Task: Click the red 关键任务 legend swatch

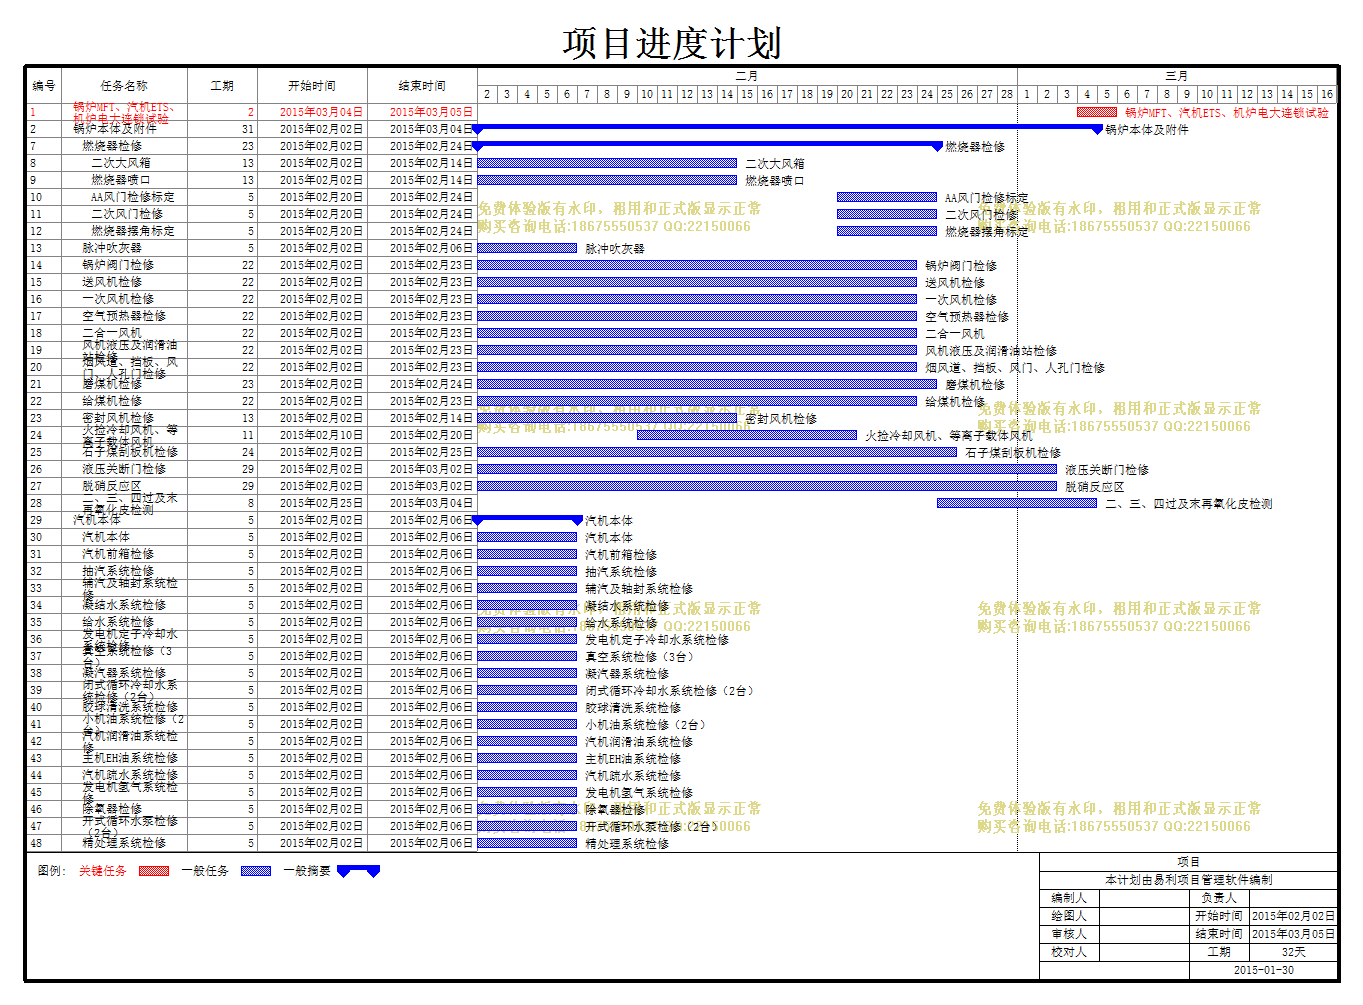Action: pos(154,871)
